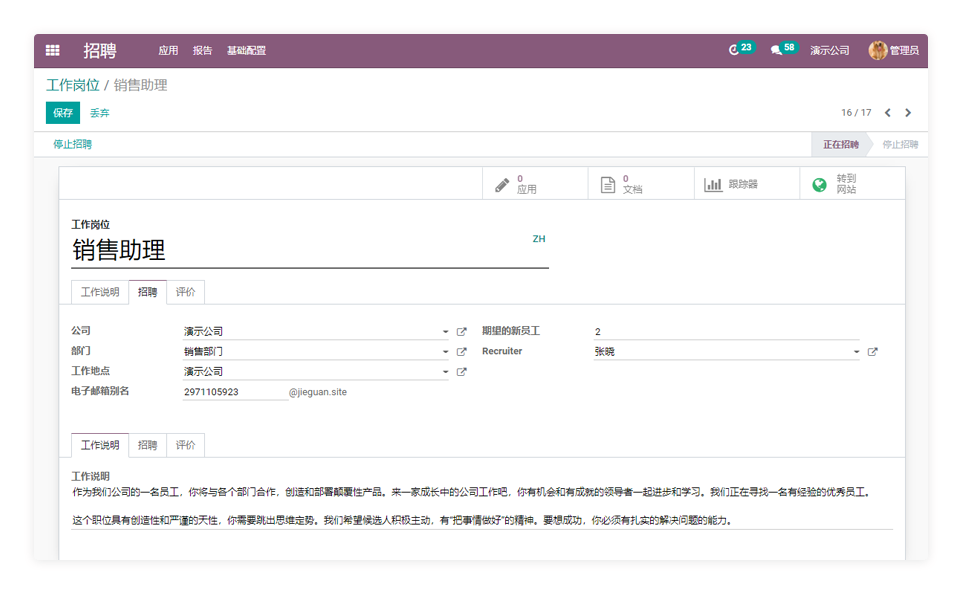Switch to the upper 评价 tab
This screenshot has width=962, height=594.
click(x=185, y=292)
